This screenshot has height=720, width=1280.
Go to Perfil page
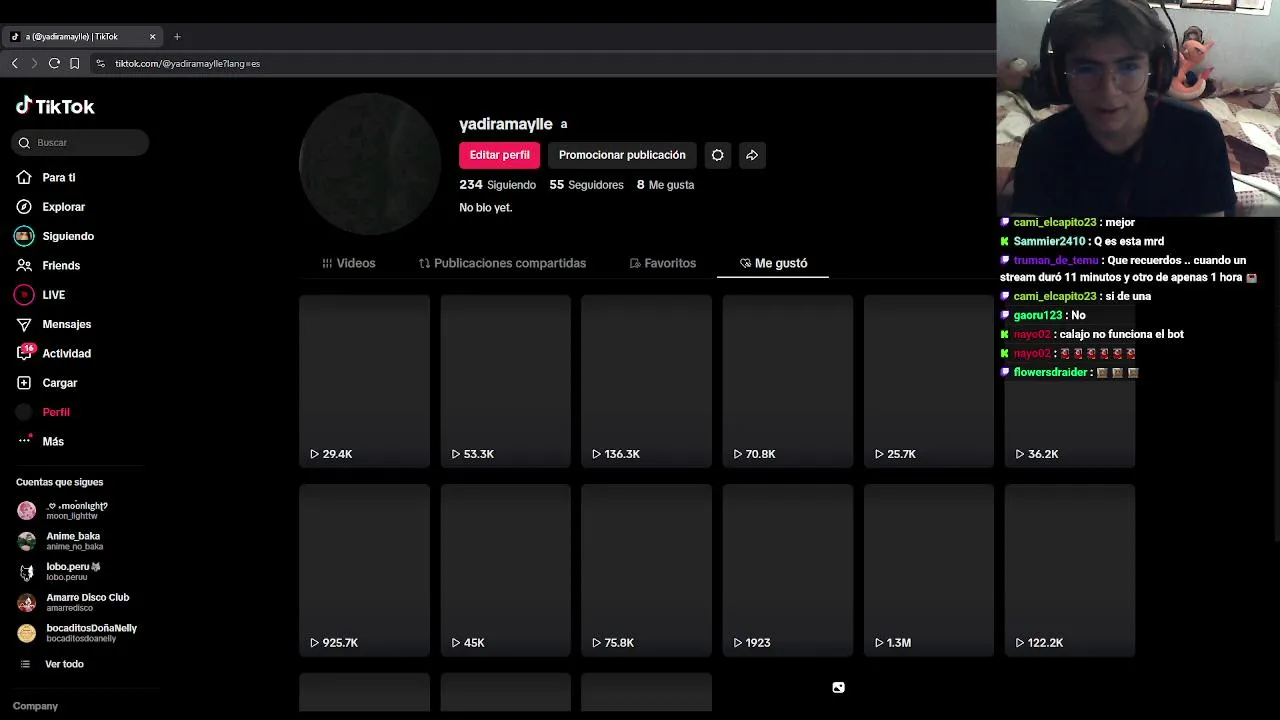point(43,412)
